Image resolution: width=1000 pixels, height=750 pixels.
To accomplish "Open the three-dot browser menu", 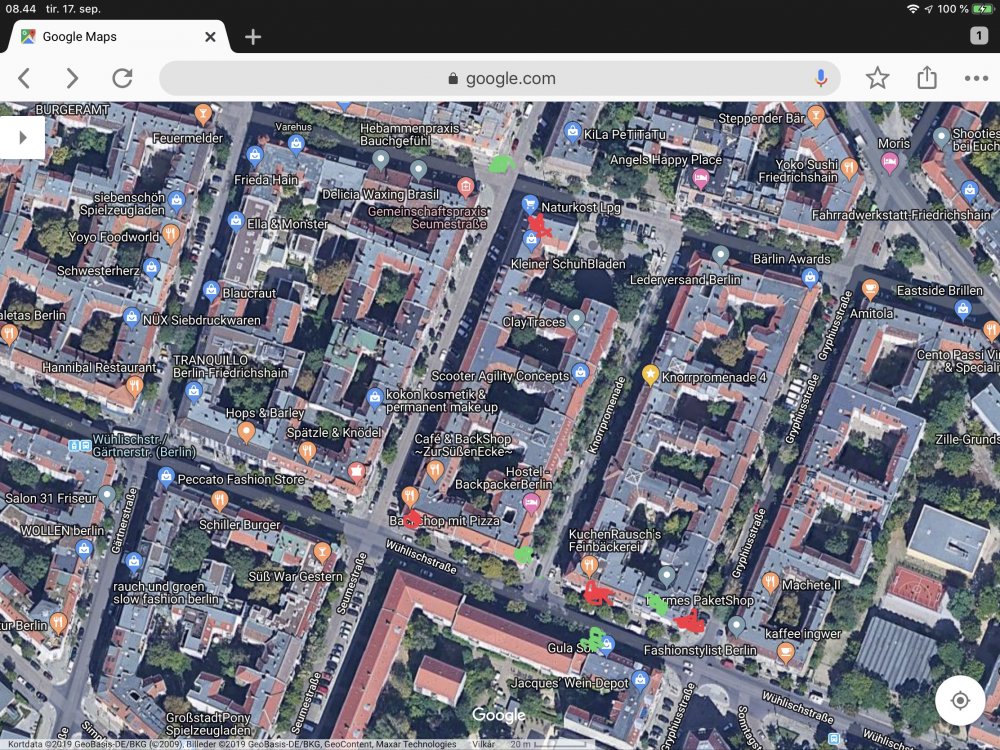I will (x=976, y=78).
